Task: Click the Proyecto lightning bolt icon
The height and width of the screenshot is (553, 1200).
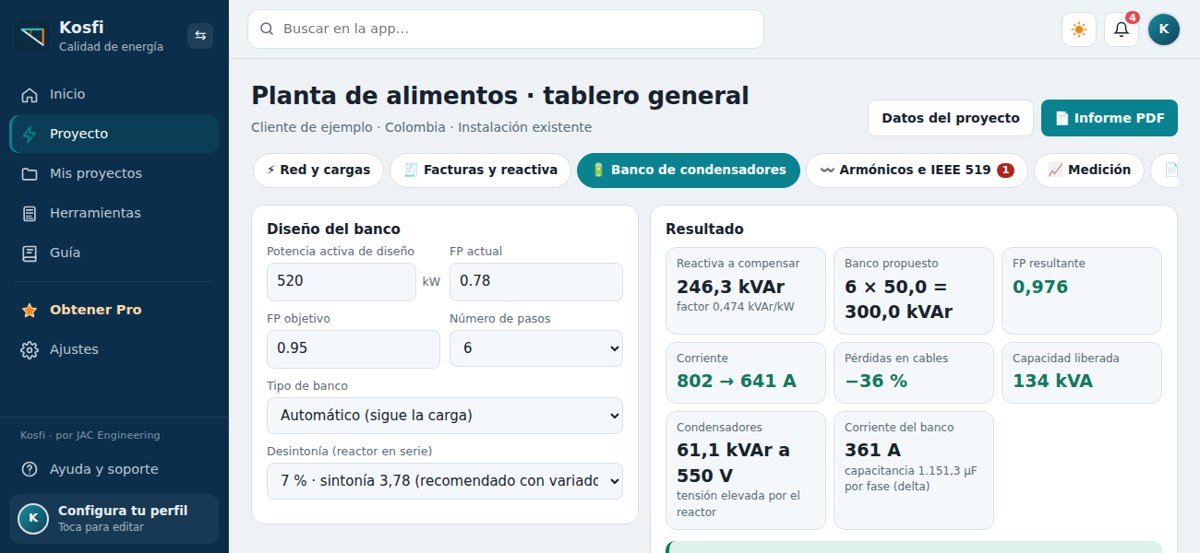Action: (x=30, y=134)
